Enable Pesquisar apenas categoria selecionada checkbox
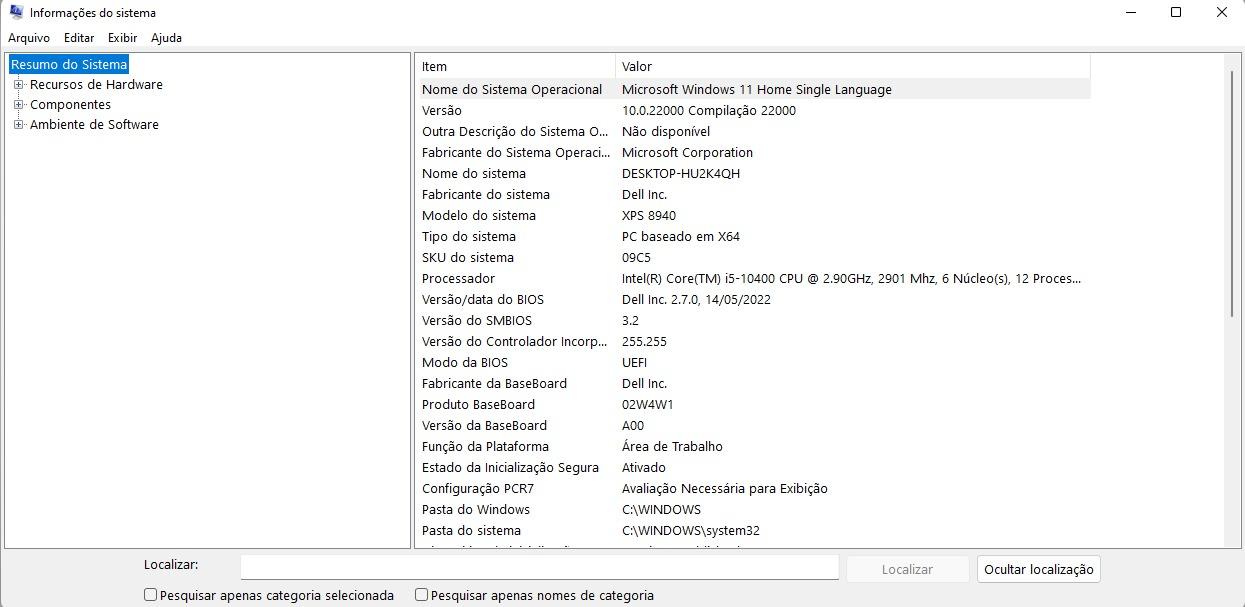This screenshot has height=607, width=1245. pos(151,595)
